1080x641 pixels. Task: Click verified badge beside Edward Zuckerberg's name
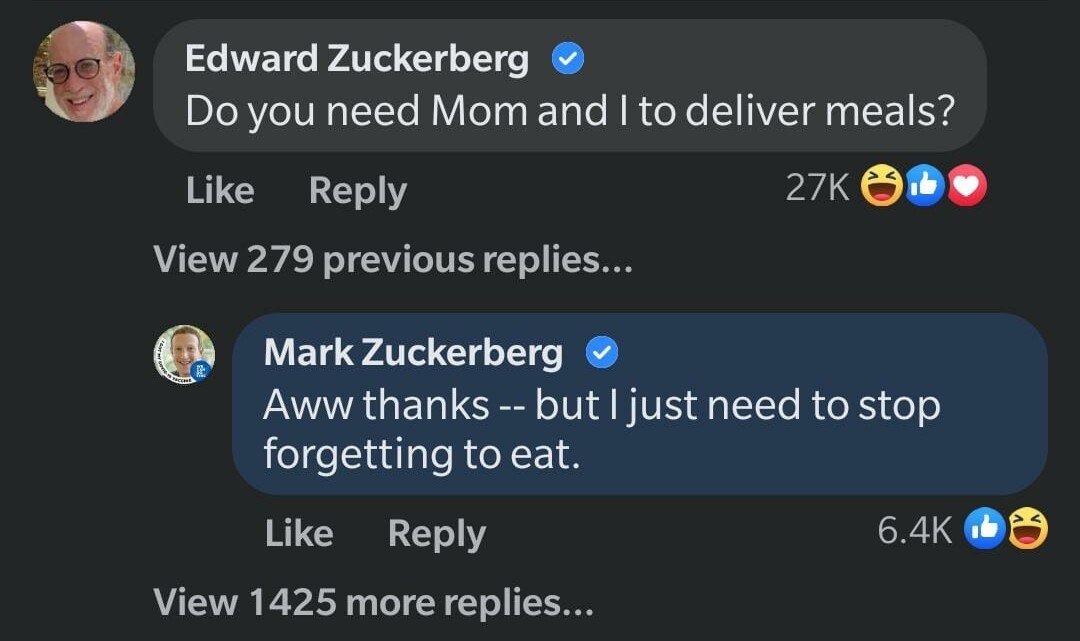tap(568, 60)
